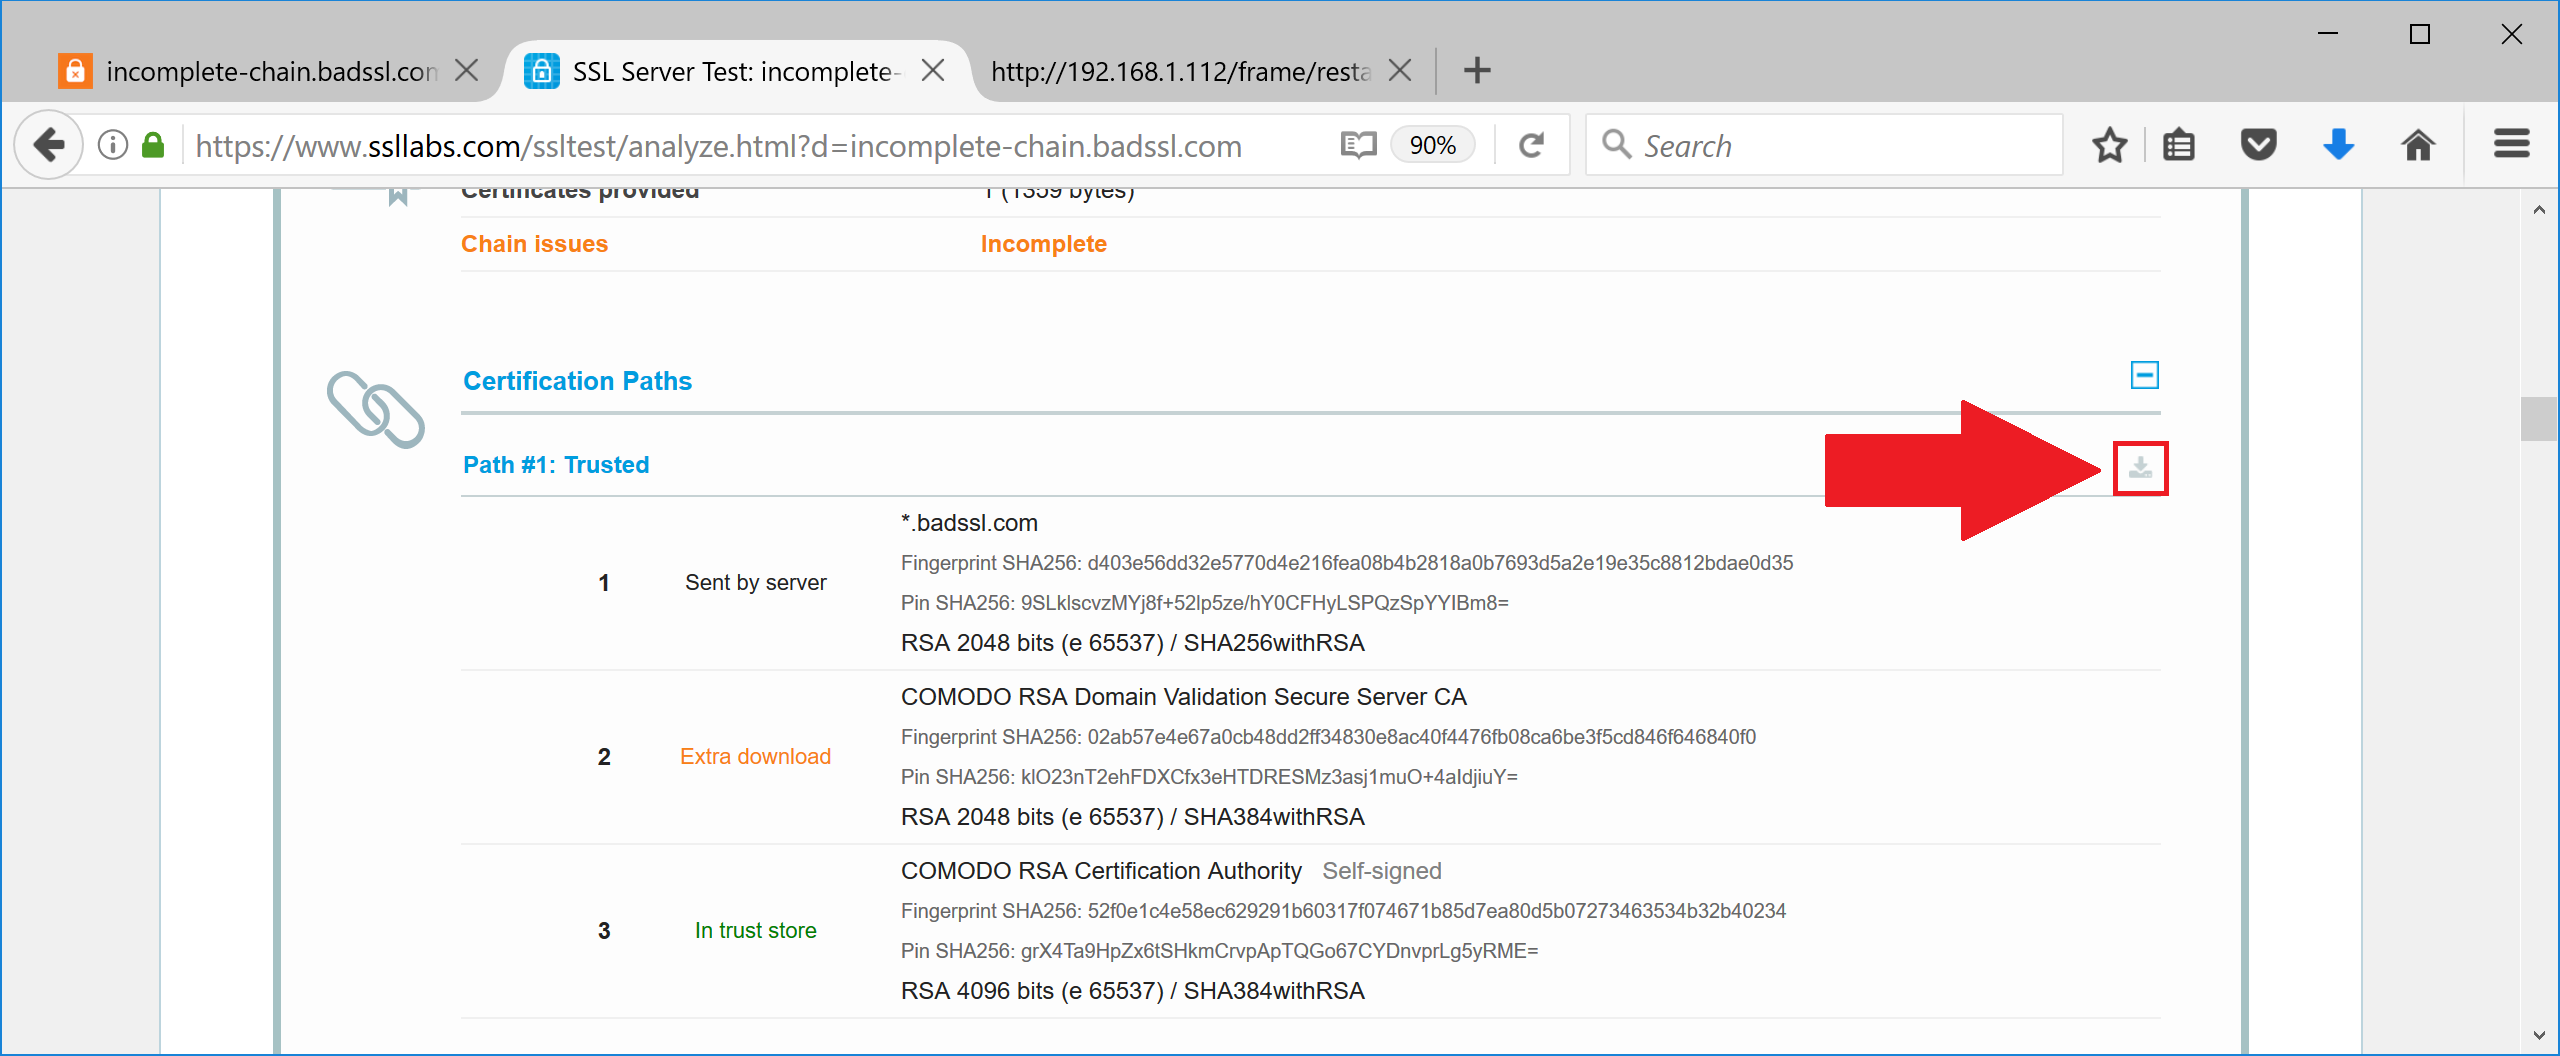Click RSA 2048 bits SHA256withRSA text
This screenshot has height=1056, width=2560.
1132,643
